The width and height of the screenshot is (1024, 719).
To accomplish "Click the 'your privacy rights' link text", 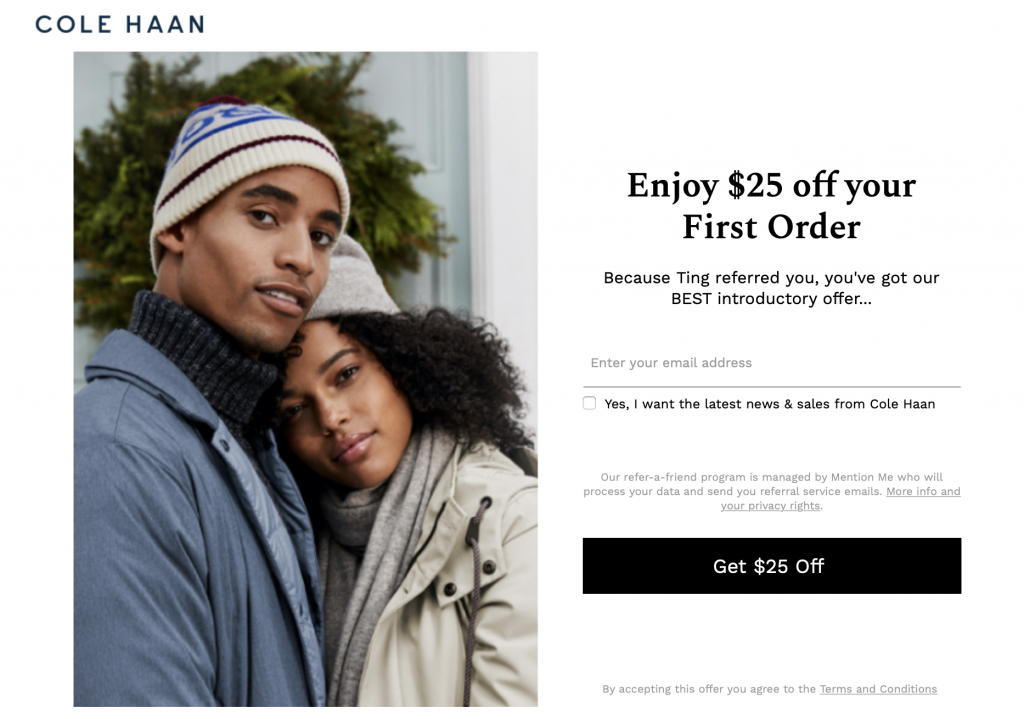I will click(770, 505).
